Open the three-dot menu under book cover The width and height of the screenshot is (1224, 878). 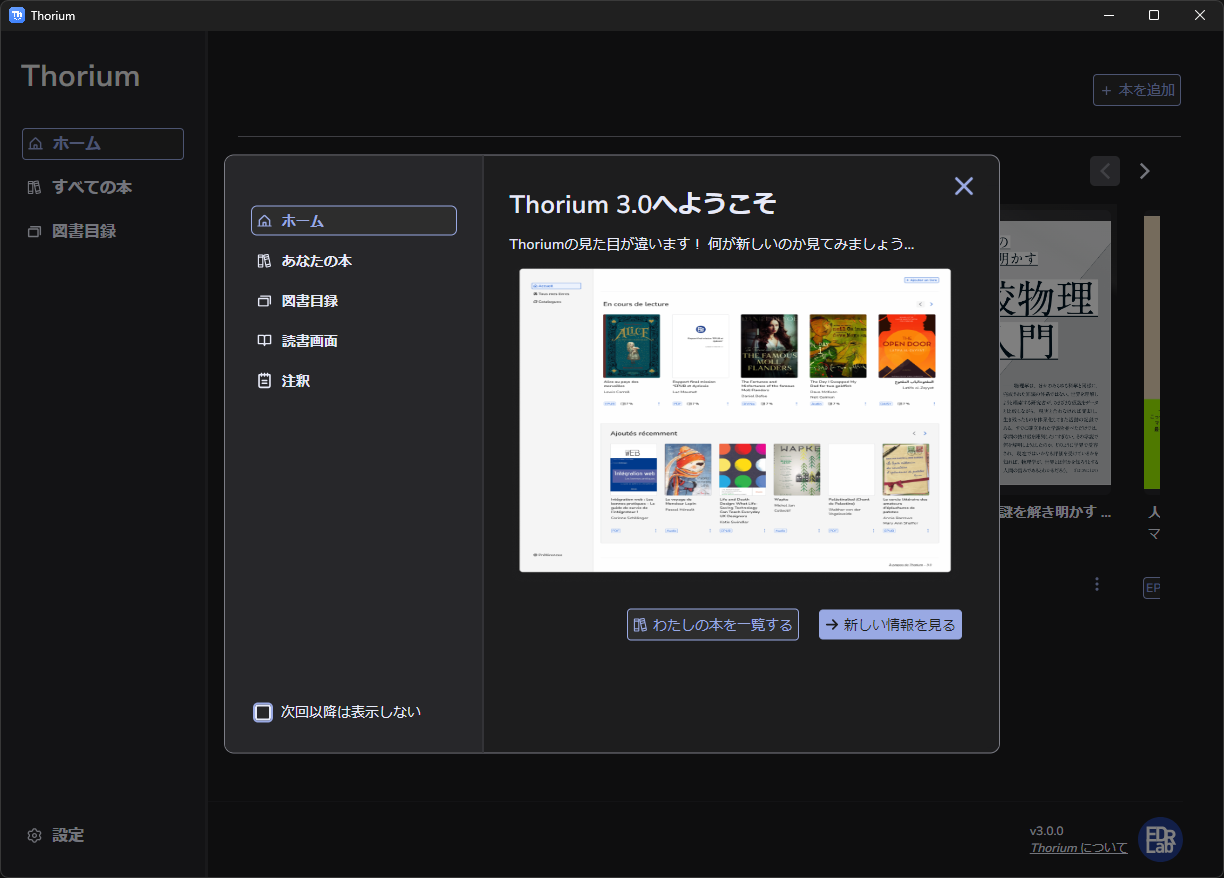coord(1097,584)
